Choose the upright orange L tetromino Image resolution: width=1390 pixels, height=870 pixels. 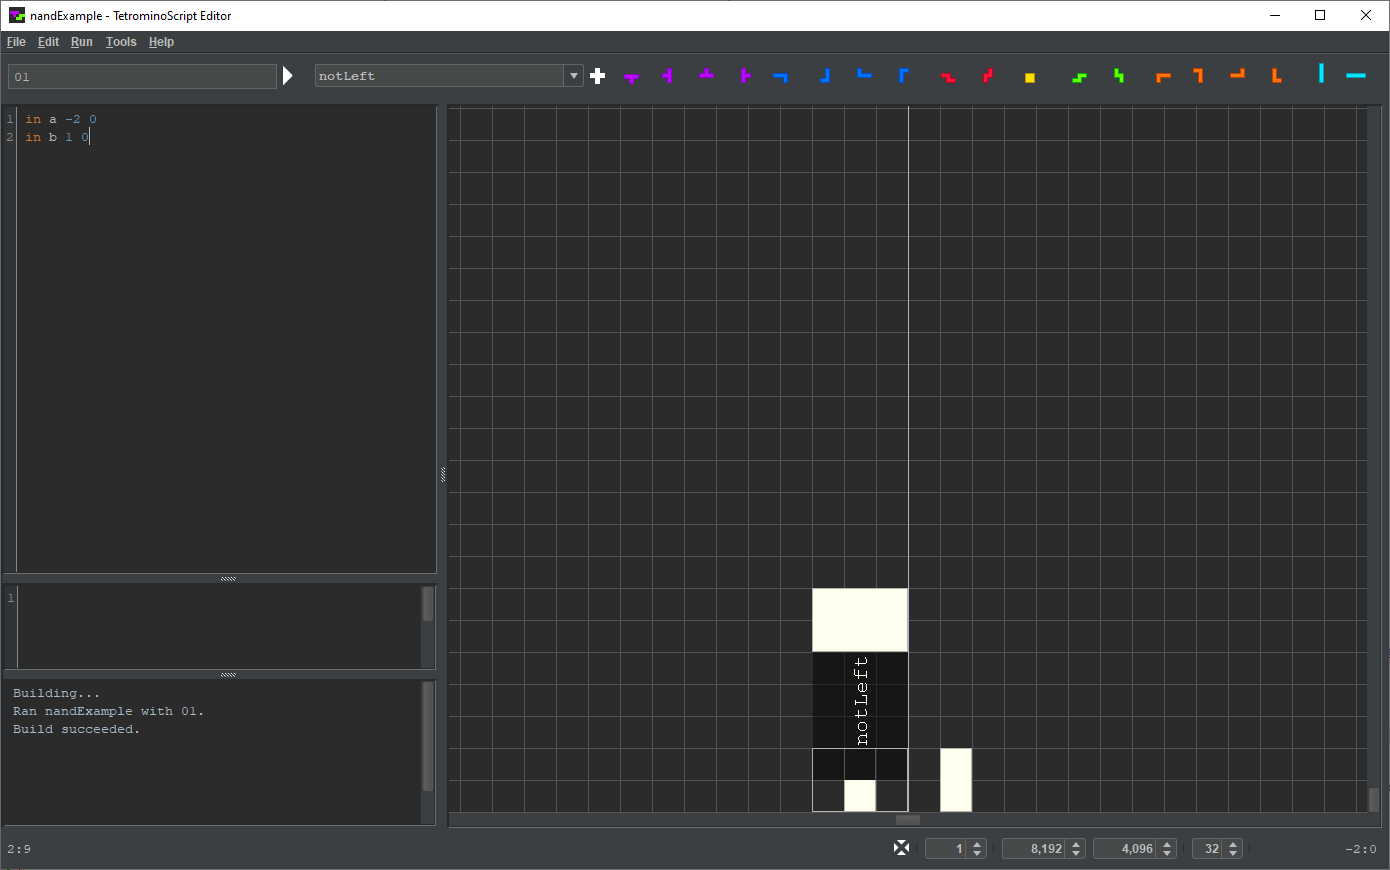click(1277, 76)
